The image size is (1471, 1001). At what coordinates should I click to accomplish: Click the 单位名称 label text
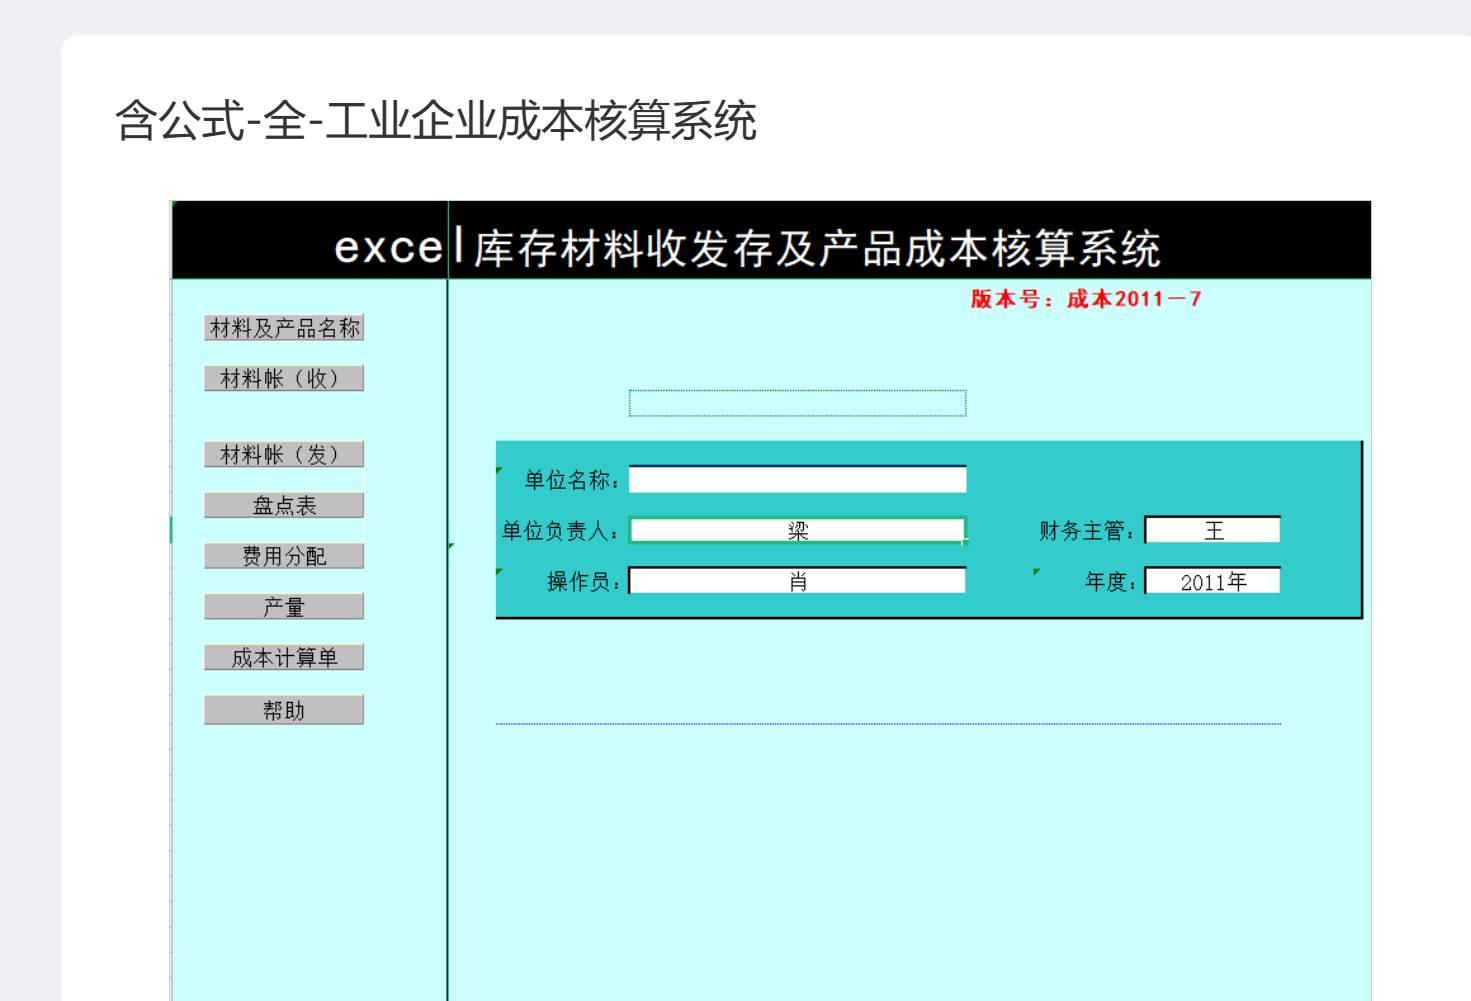click(571, 481)
